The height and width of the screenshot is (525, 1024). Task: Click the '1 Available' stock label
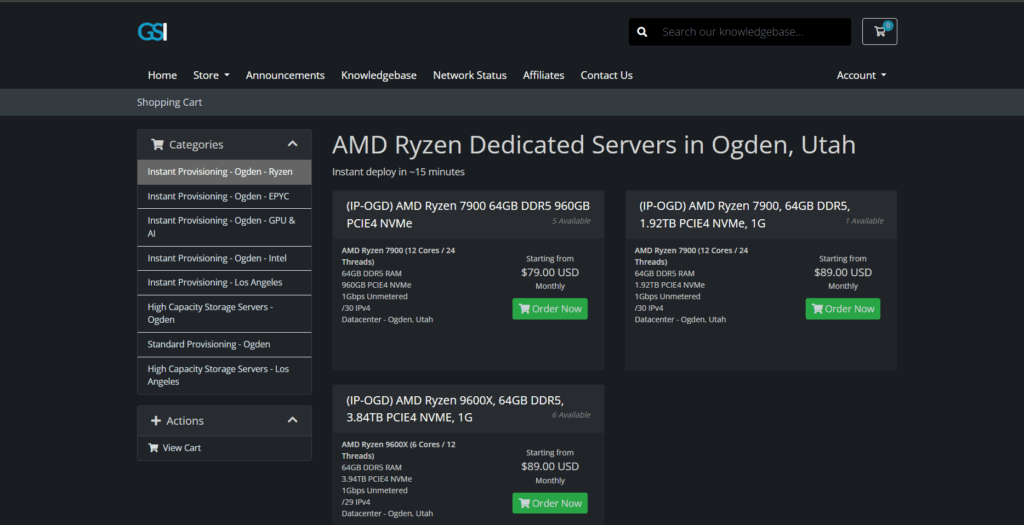(864, 221)
